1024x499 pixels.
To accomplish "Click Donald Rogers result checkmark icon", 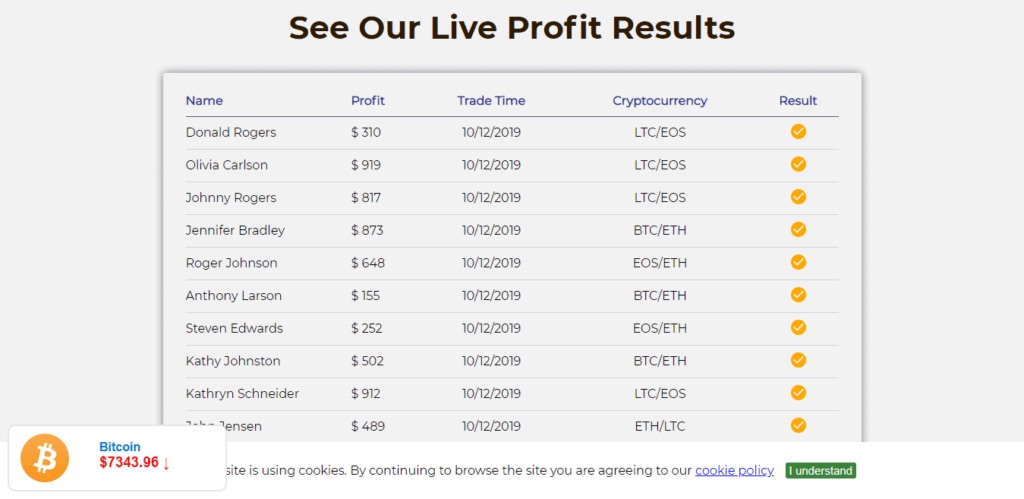I will [x=798, y=132].
